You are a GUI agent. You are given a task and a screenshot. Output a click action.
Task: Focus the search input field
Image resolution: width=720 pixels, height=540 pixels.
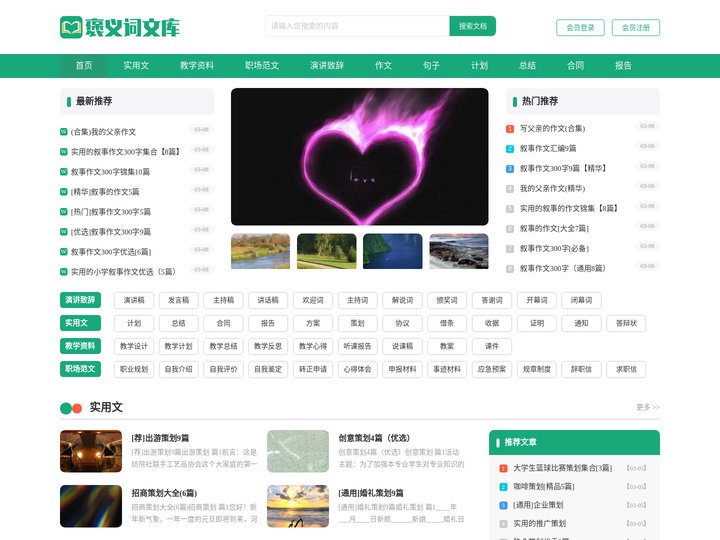(357, 26)
